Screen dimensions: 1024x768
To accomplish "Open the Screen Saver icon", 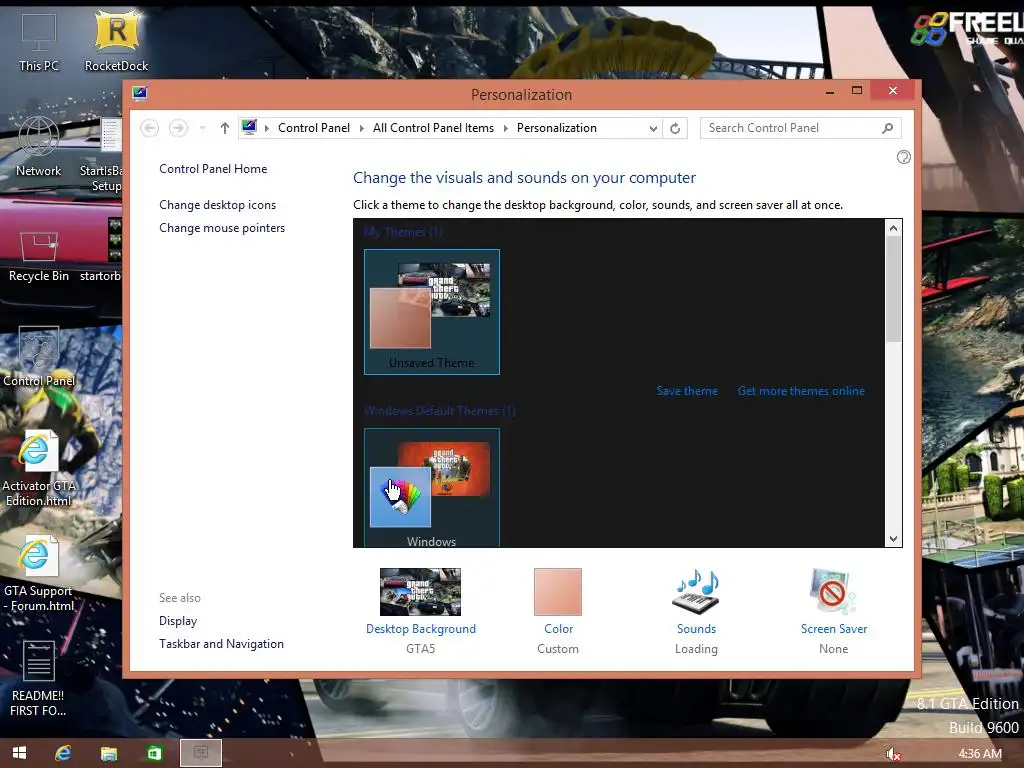I will [833, 592].
